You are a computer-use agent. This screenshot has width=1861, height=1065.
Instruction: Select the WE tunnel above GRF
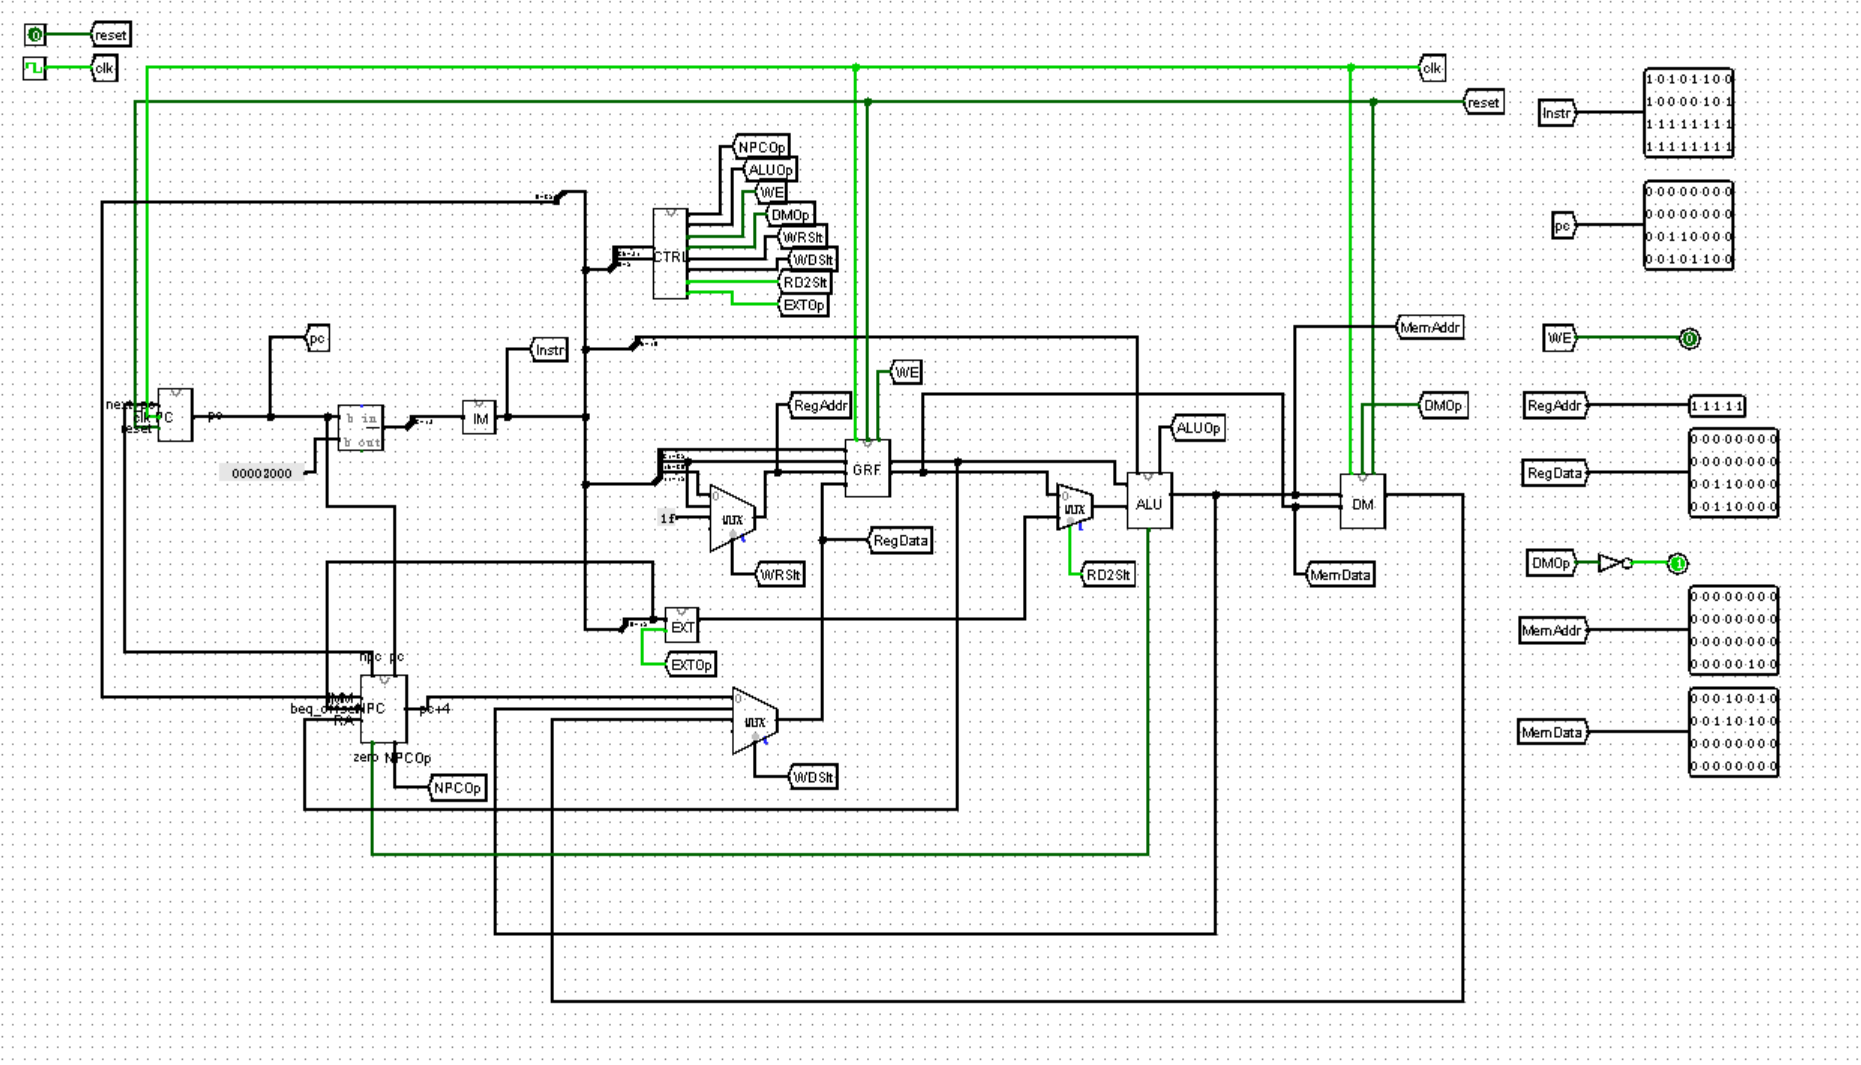(906, 372)
